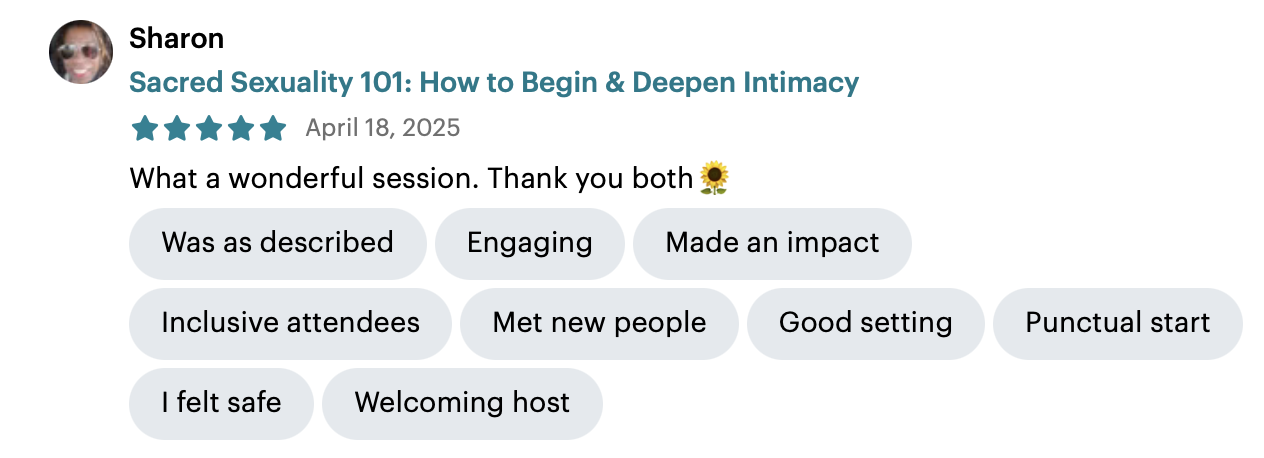Select the "Good setting" tag
The image size is (1264, 458).
(866, 323)
